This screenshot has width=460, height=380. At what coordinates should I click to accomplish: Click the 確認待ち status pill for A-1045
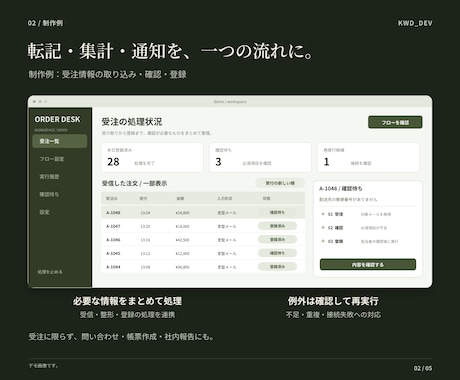[x=277, y=253]
